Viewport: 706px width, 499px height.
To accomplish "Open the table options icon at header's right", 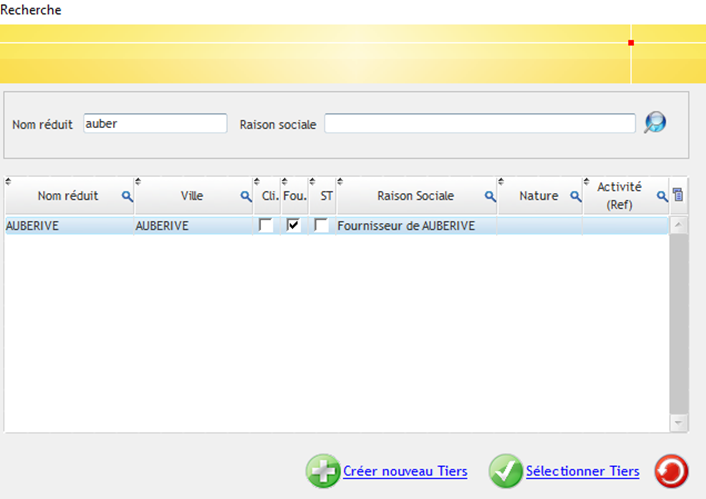I will pos(678,196).
